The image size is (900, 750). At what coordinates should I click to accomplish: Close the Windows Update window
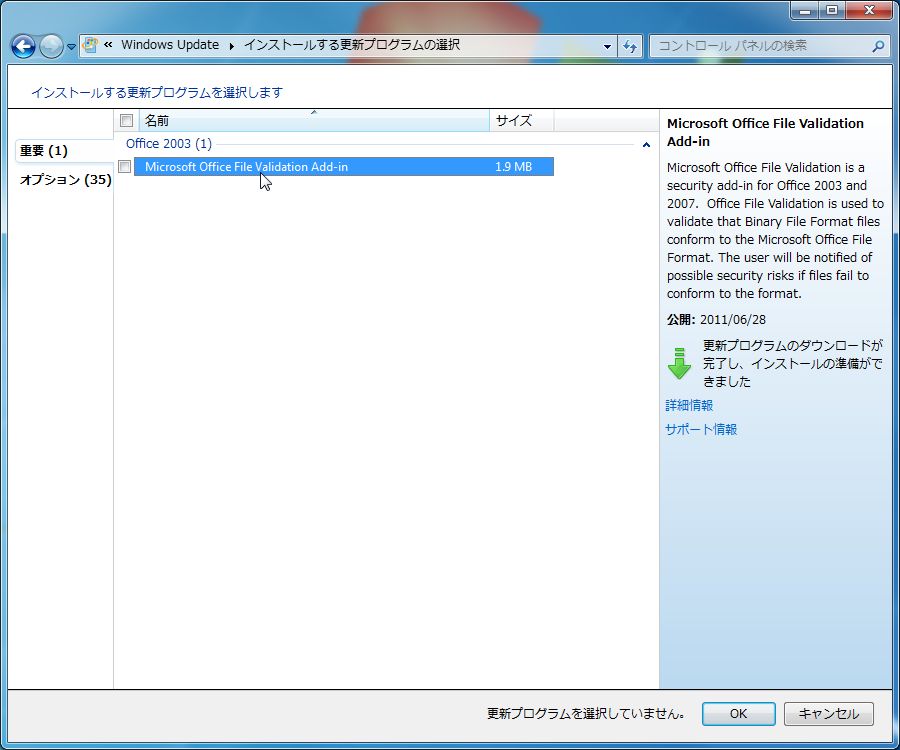click(x=869, y=10)
